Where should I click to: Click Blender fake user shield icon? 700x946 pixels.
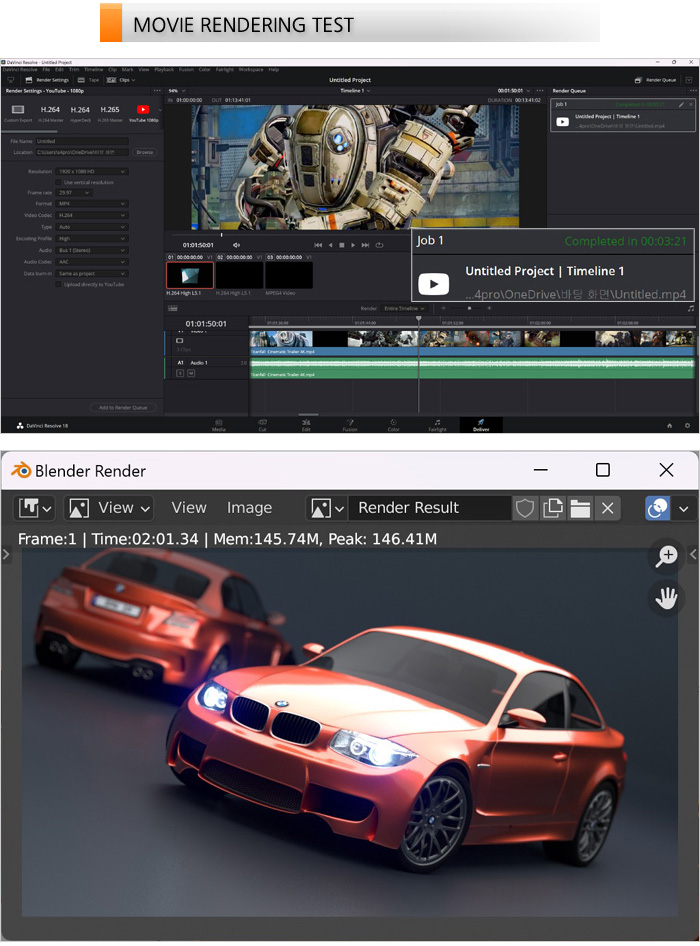tap(524, 508)
